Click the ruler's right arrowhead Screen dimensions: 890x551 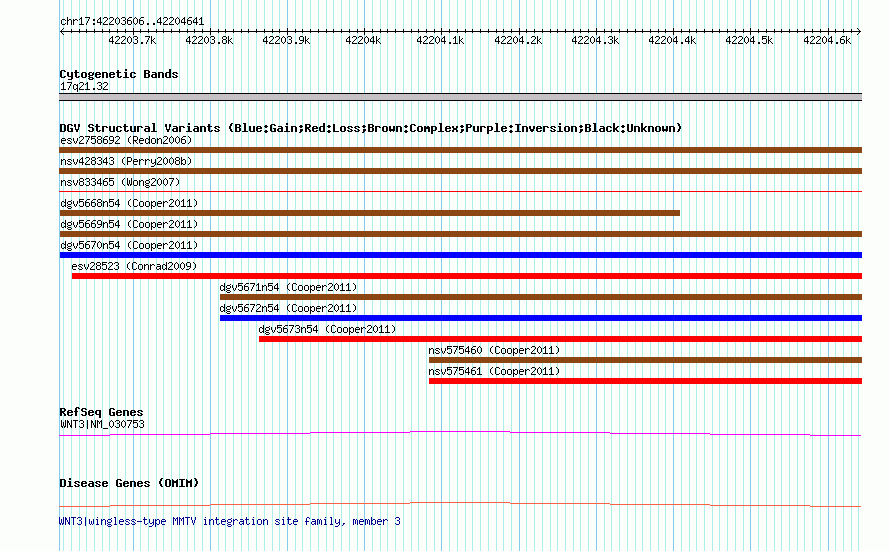coord(859,31)
